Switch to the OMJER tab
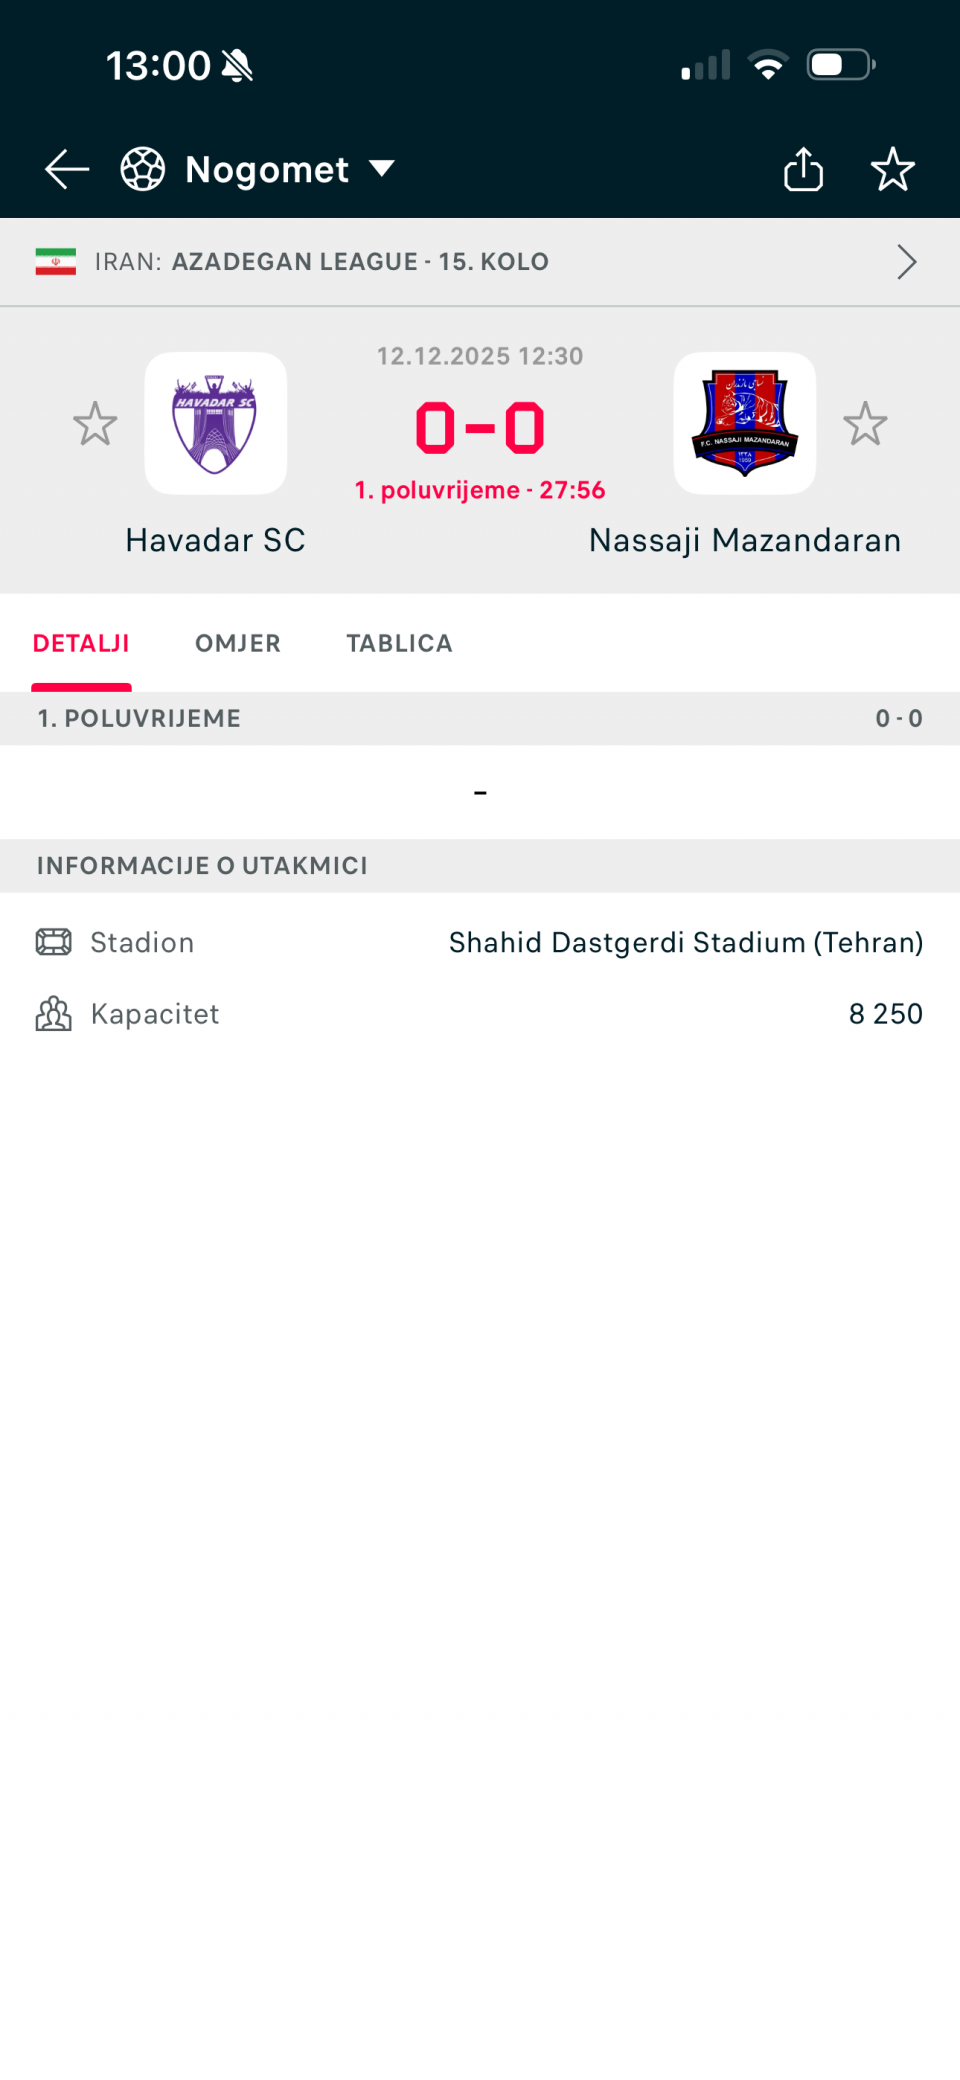This screenshot has width=960, height=2080. pos(238,643)
